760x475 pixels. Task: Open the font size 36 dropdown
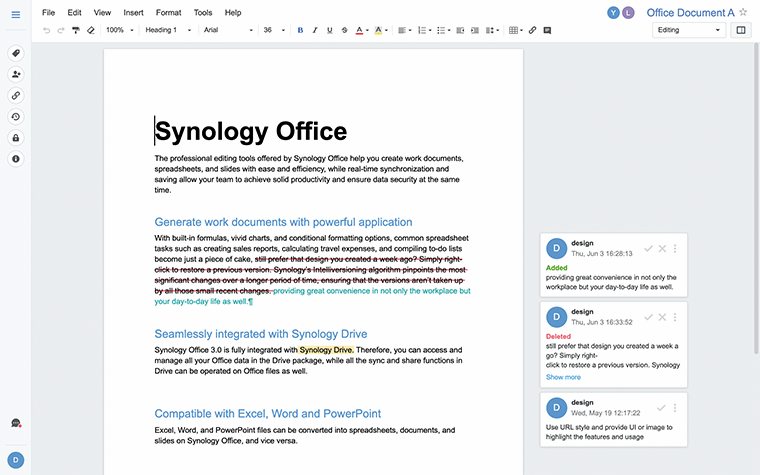click(x=274, y=30)
